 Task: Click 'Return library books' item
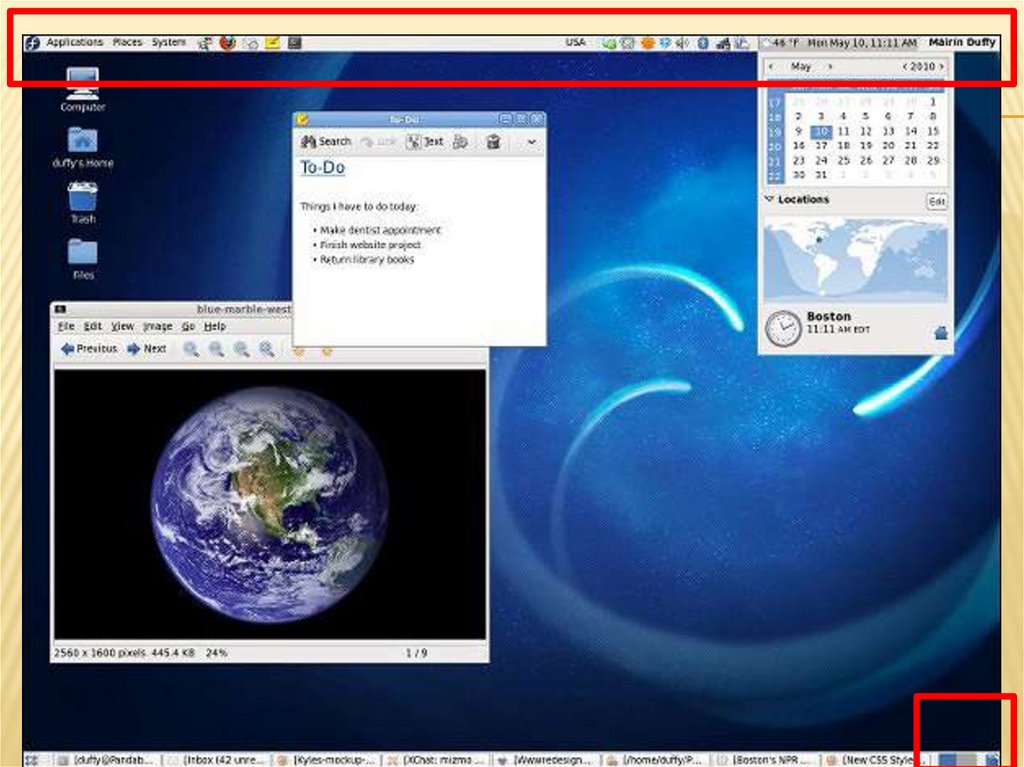[366, 259]
